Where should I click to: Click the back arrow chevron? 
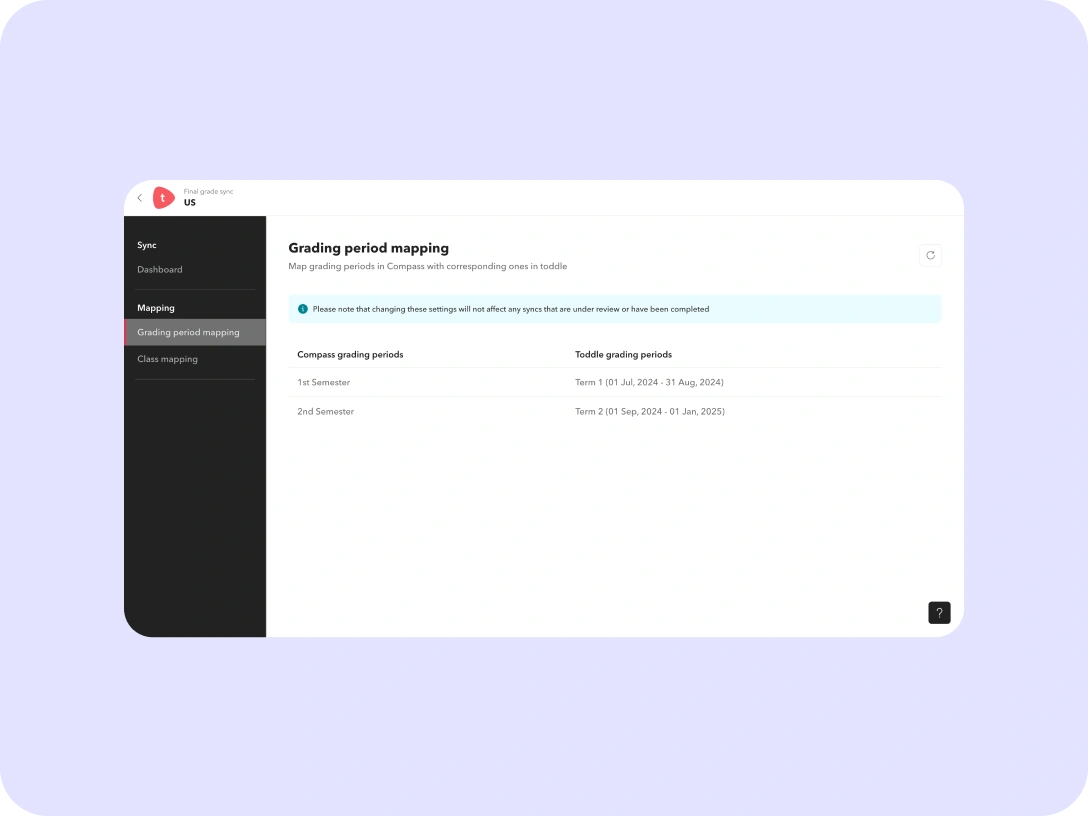coord(140,198)
